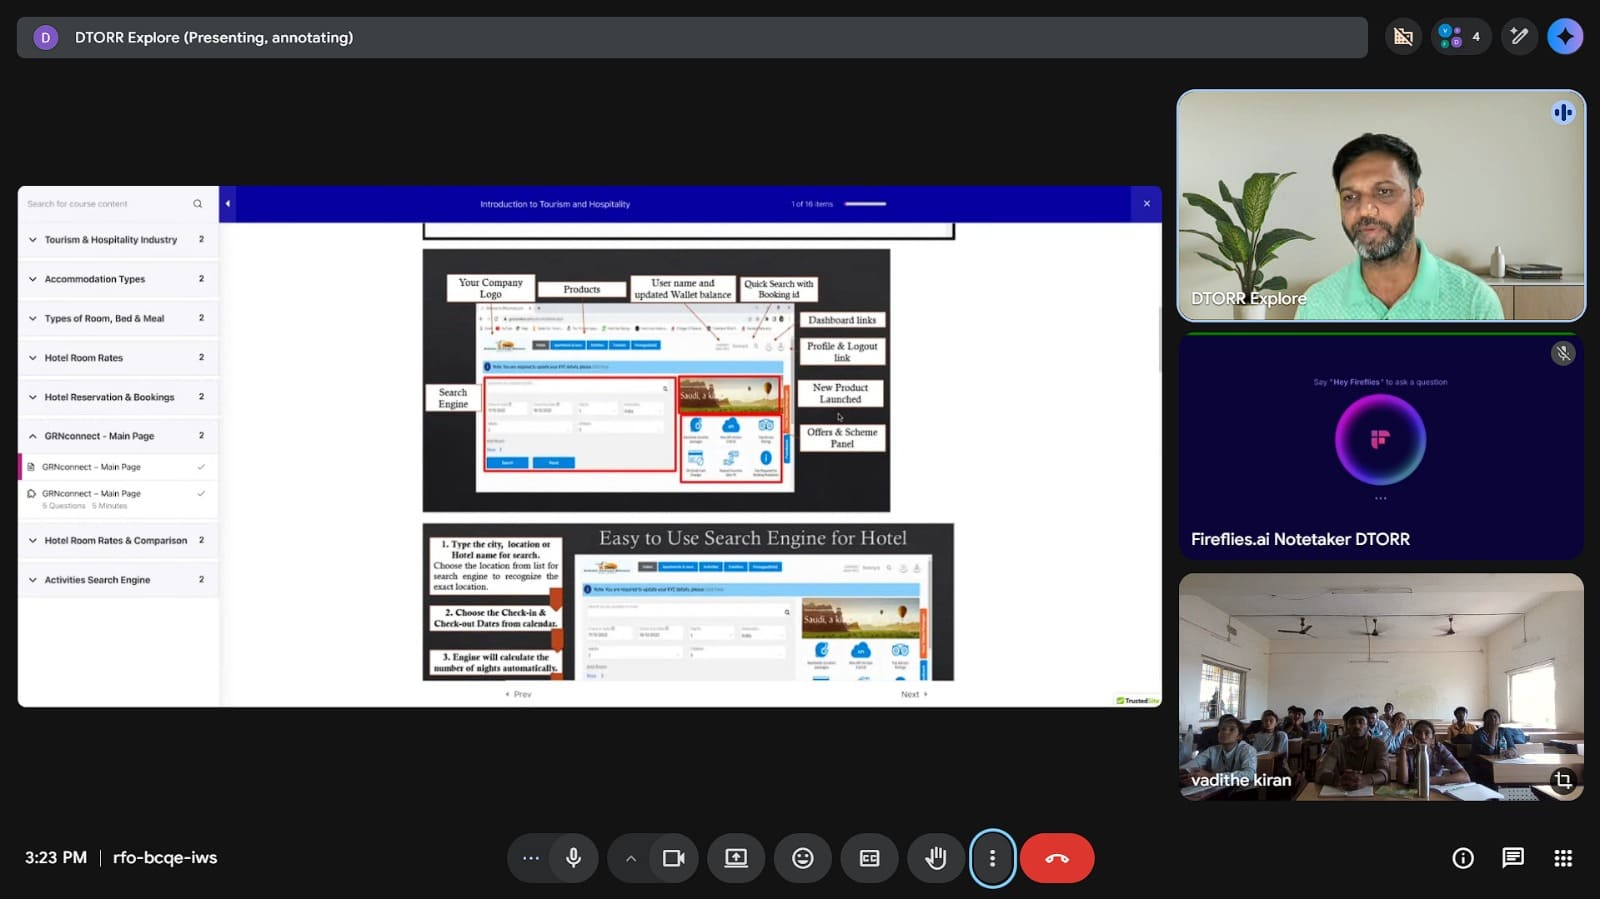The width and height of the screenshot is (1600, 899).
Task: Click the Gemini spark icon
Action: click(x=1564, y=37)
